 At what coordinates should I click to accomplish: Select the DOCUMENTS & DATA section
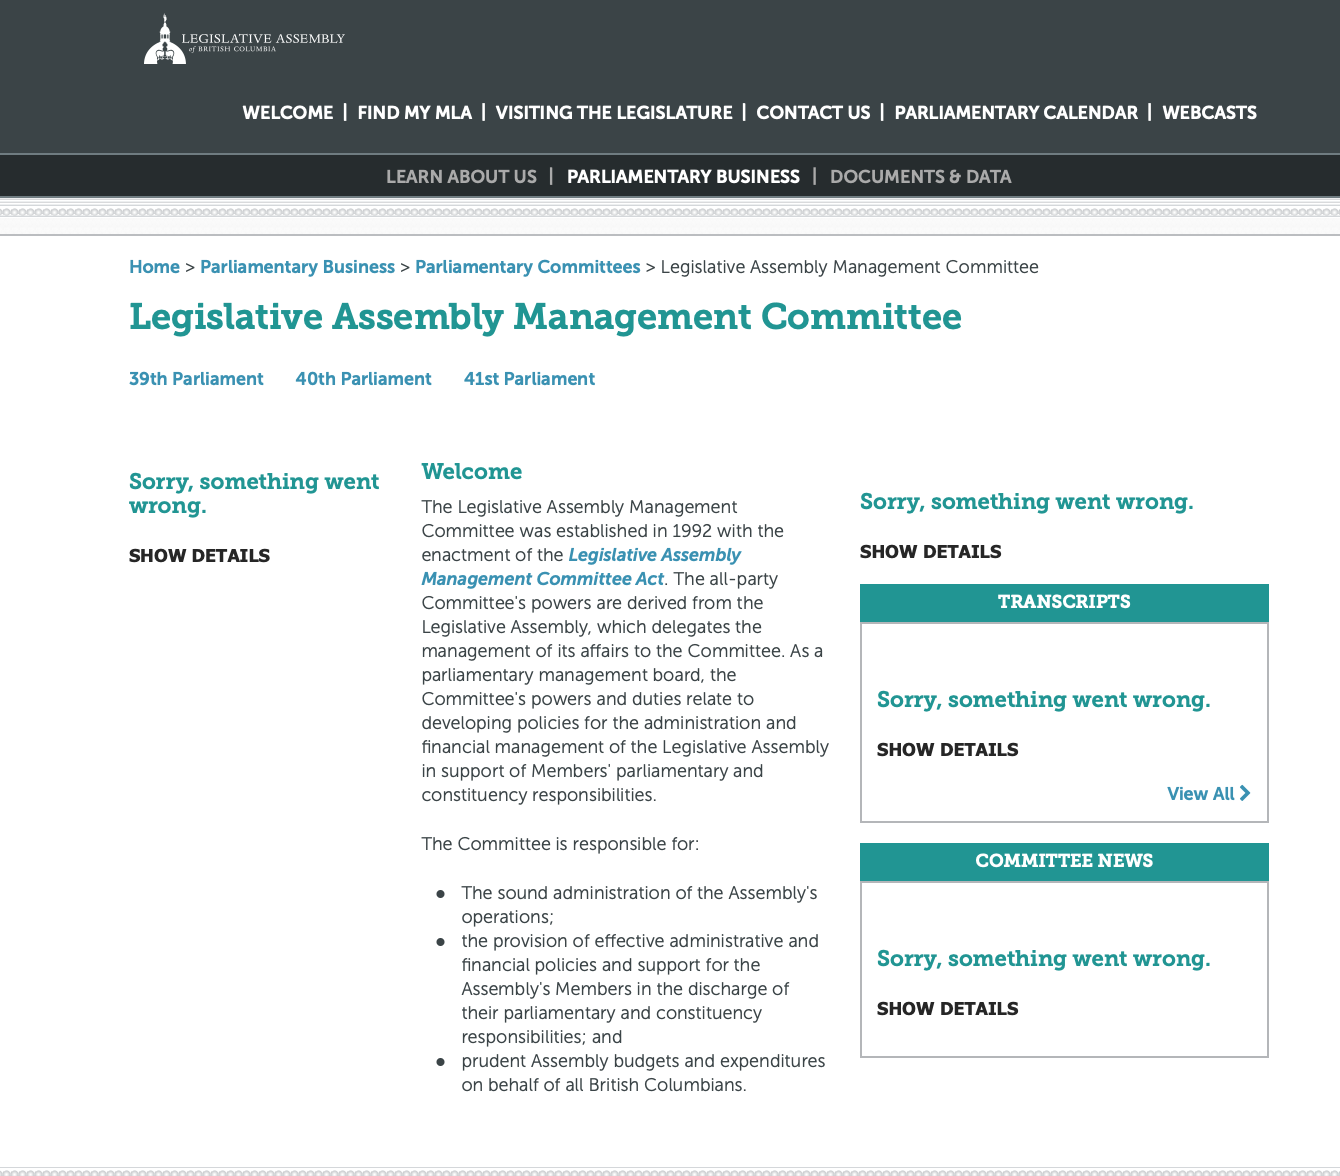click(x=920, y=176)
